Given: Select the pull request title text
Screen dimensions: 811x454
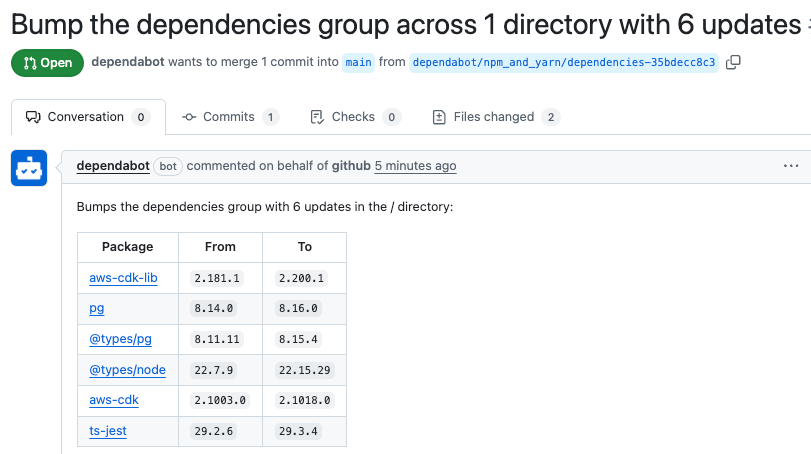Looking at the screenshot, I should coord(406,24).
